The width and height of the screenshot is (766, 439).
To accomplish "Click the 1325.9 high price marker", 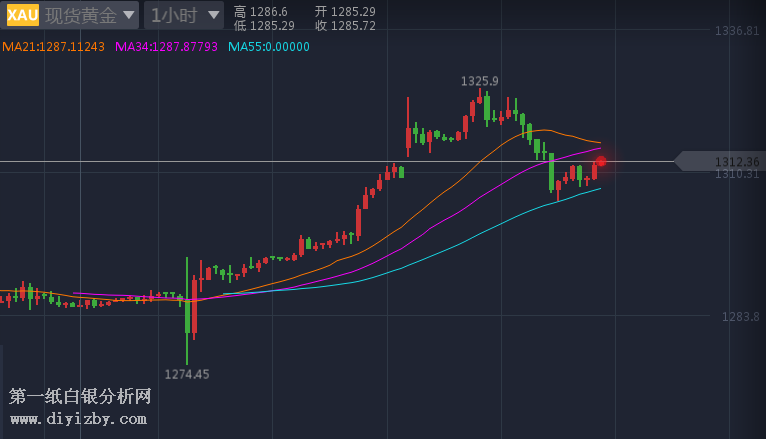I will [479, 81].
